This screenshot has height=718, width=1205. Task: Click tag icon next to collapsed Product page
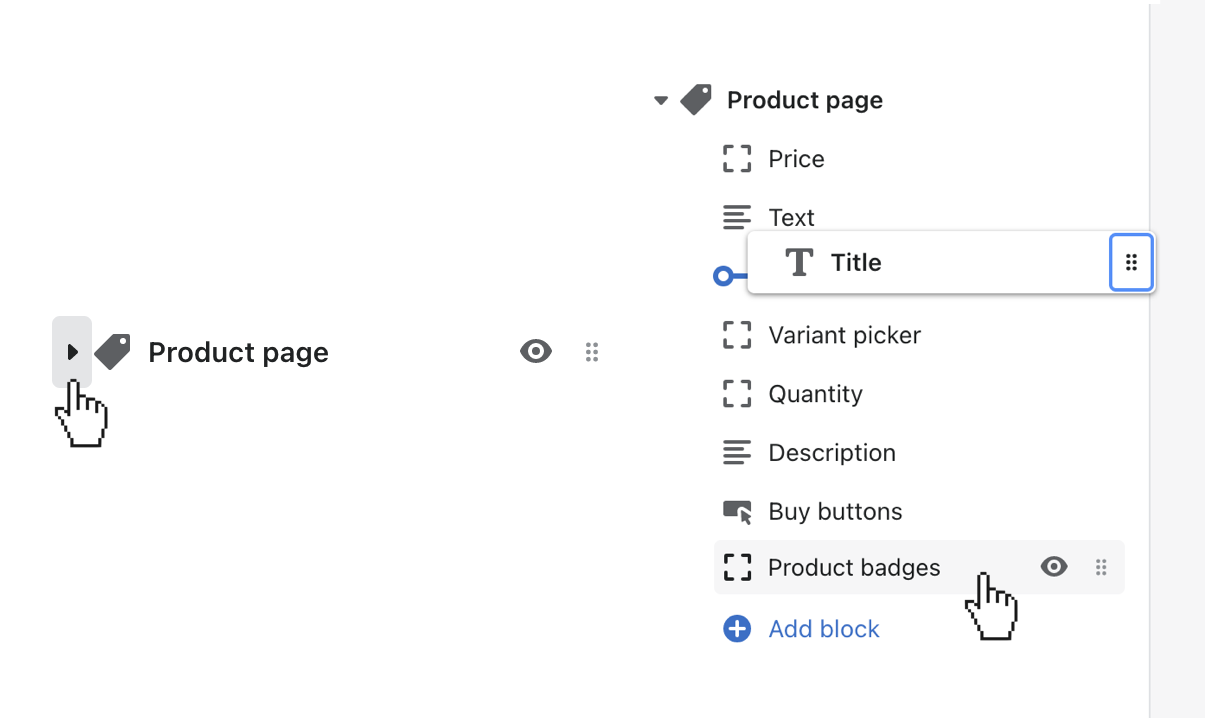coord(113,352)
